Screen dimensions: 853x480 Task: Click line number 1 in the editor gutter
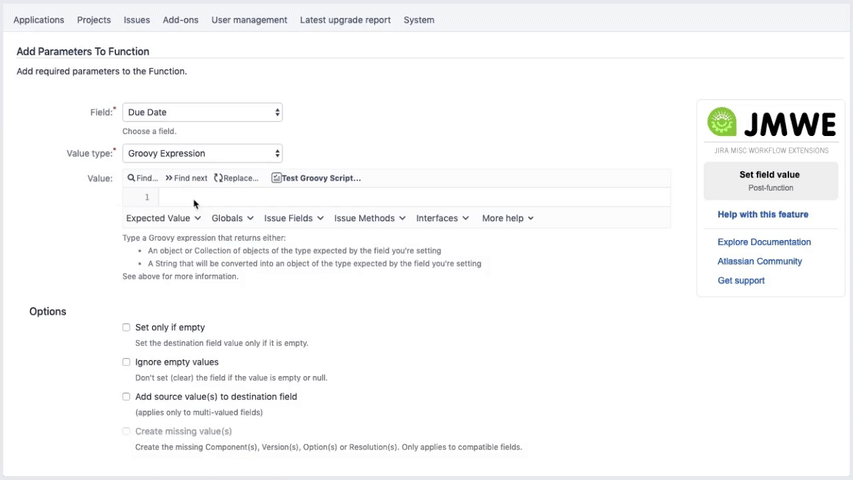[x=147, y=197]
